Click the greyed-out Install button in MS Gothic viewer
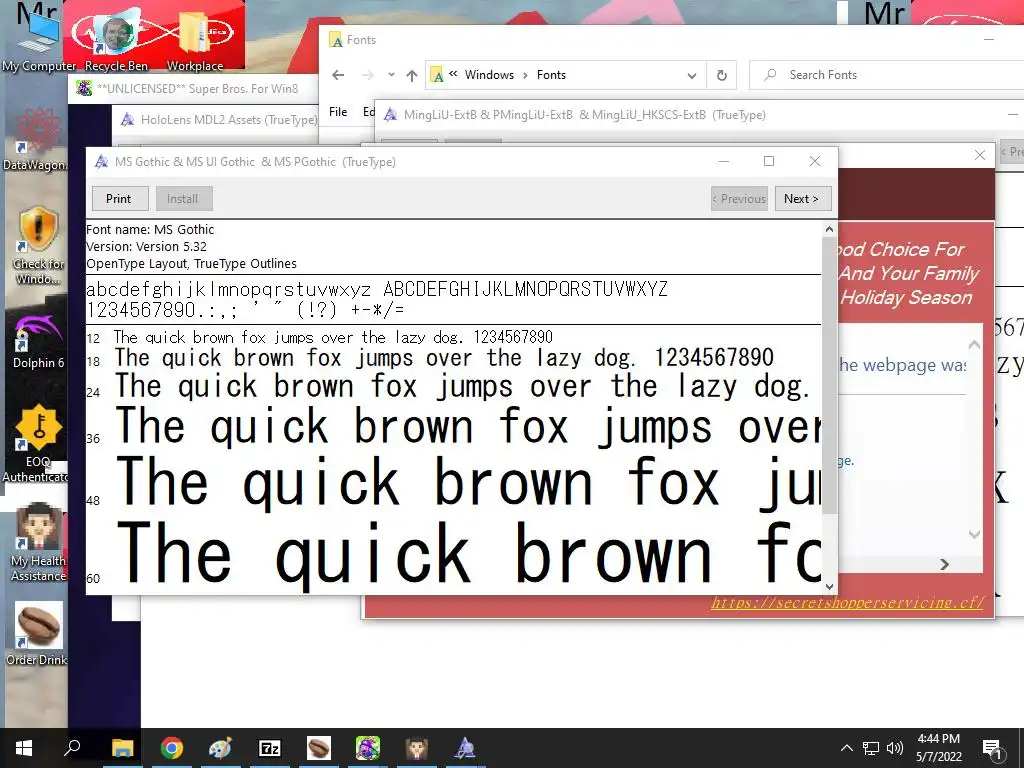Viewport: 1024px width, 768px height. [x=184, y=199]
